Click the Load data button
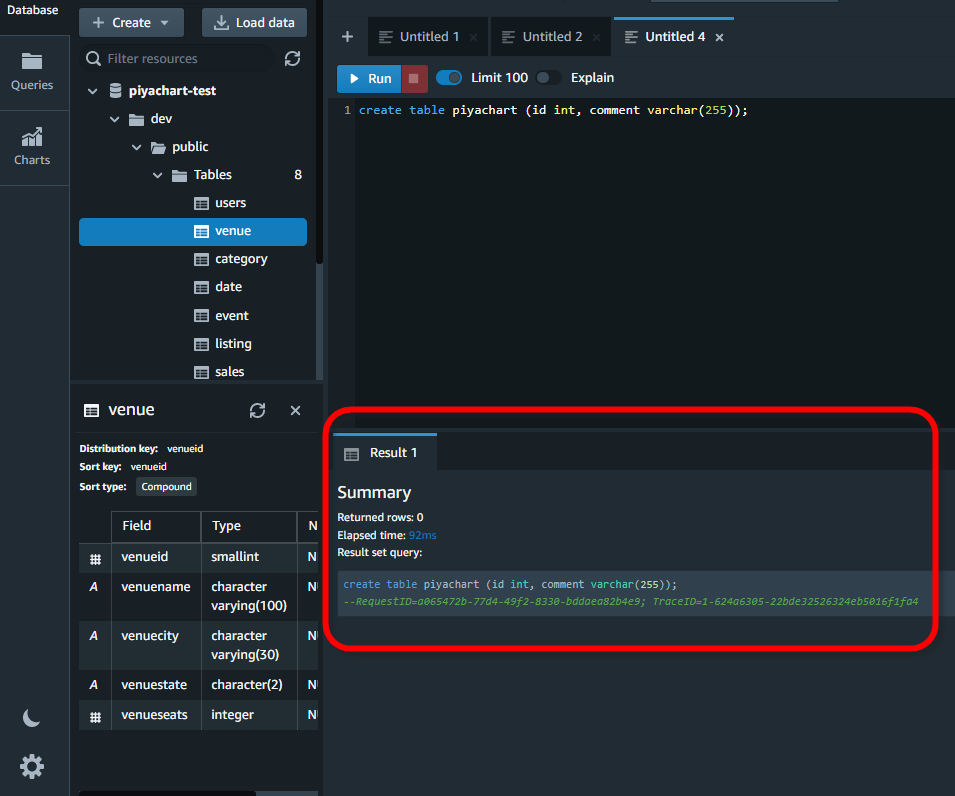The image size is (955, 796). pos(254,22)
